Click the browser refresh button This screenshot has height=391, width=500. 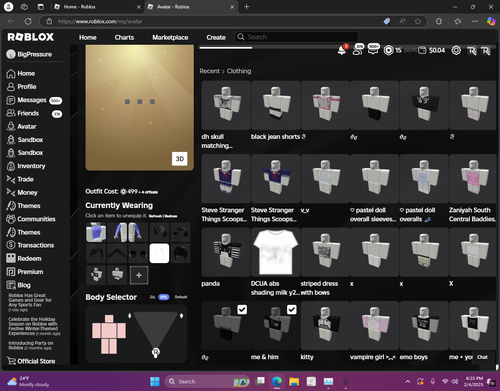click(x=28, y=21)
